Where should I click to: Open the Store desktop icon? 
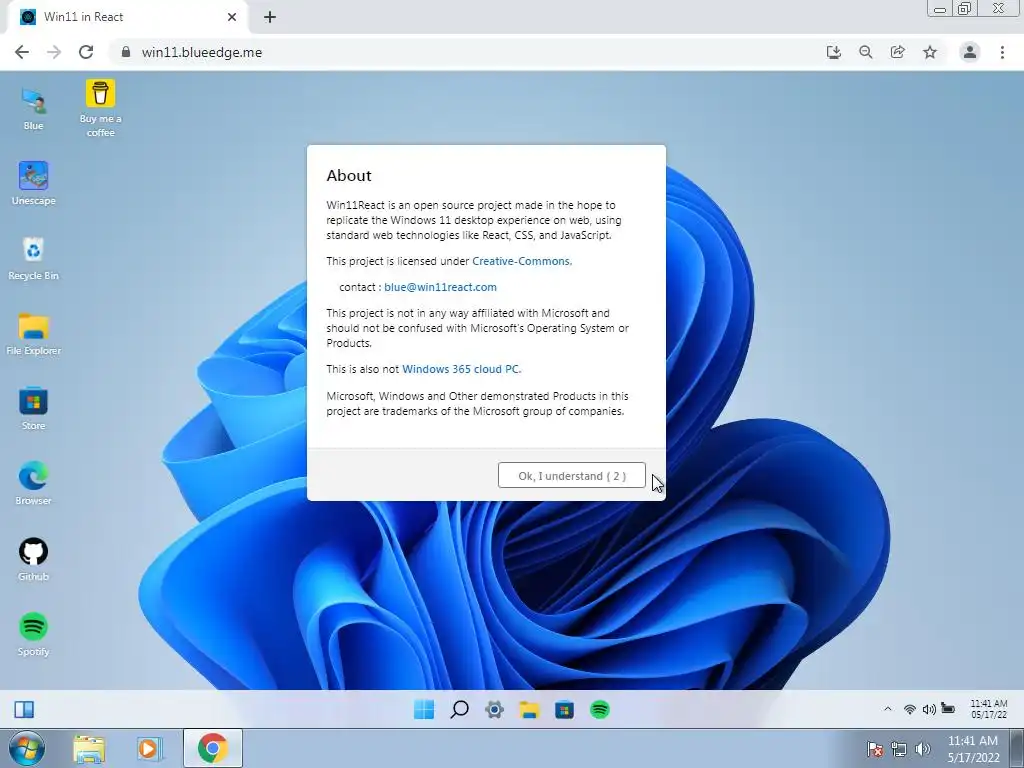click(x=33, y=409)
